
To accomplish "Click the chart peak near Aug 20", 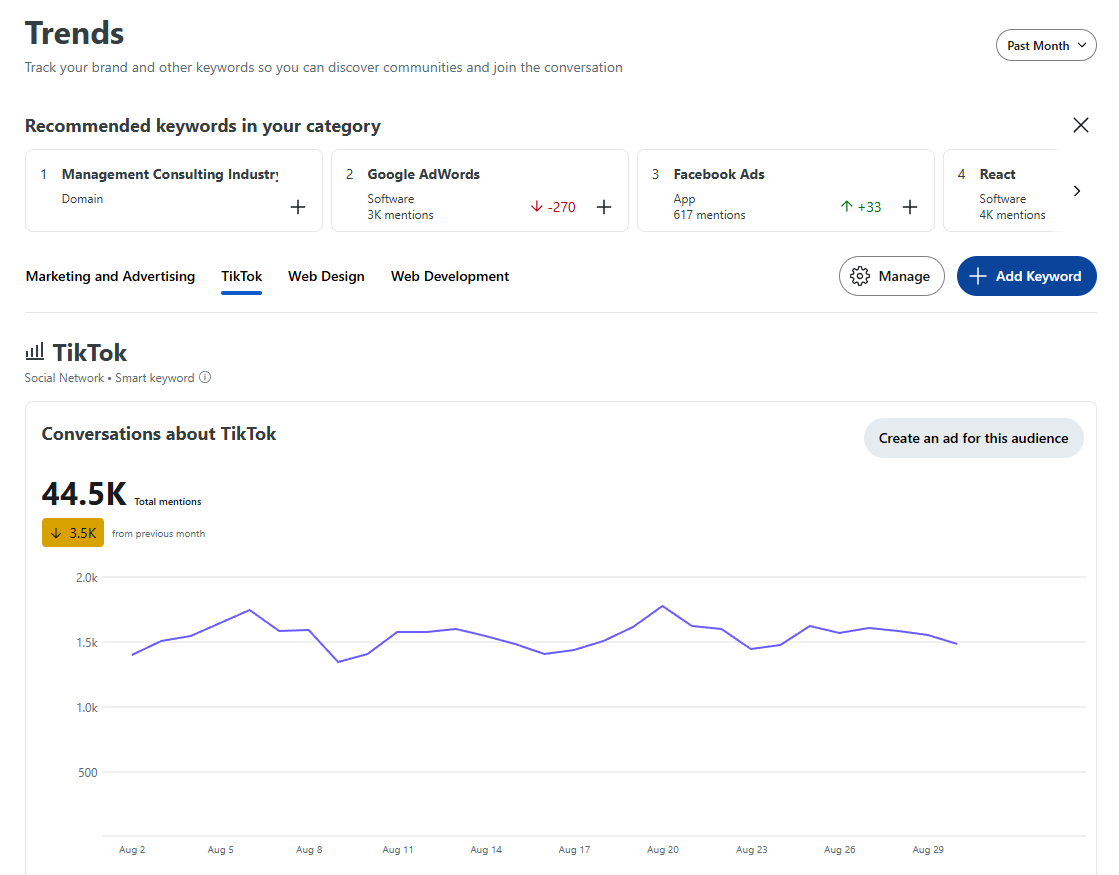I will [x=662, y=606].
